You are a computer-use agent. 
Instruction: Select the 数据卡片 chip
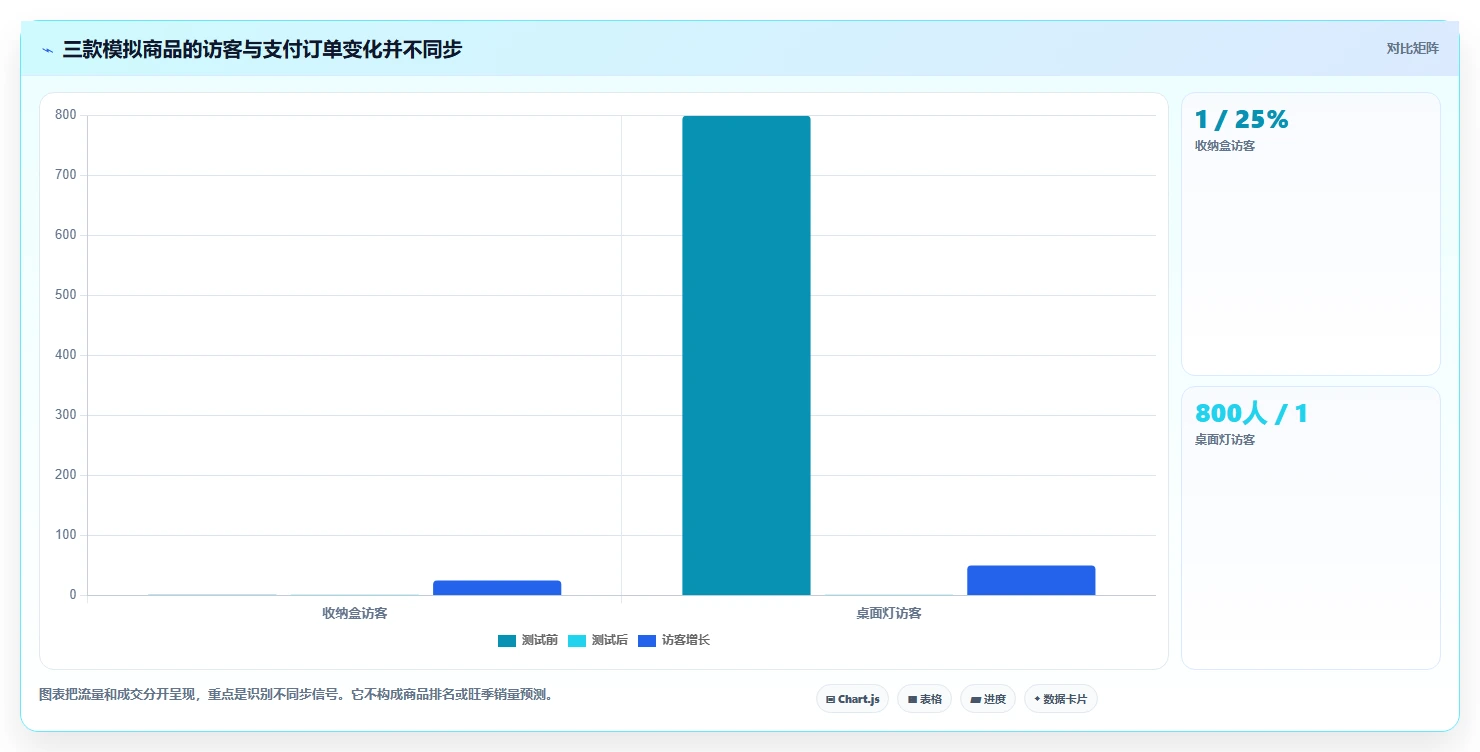(x=1060, y=699)
